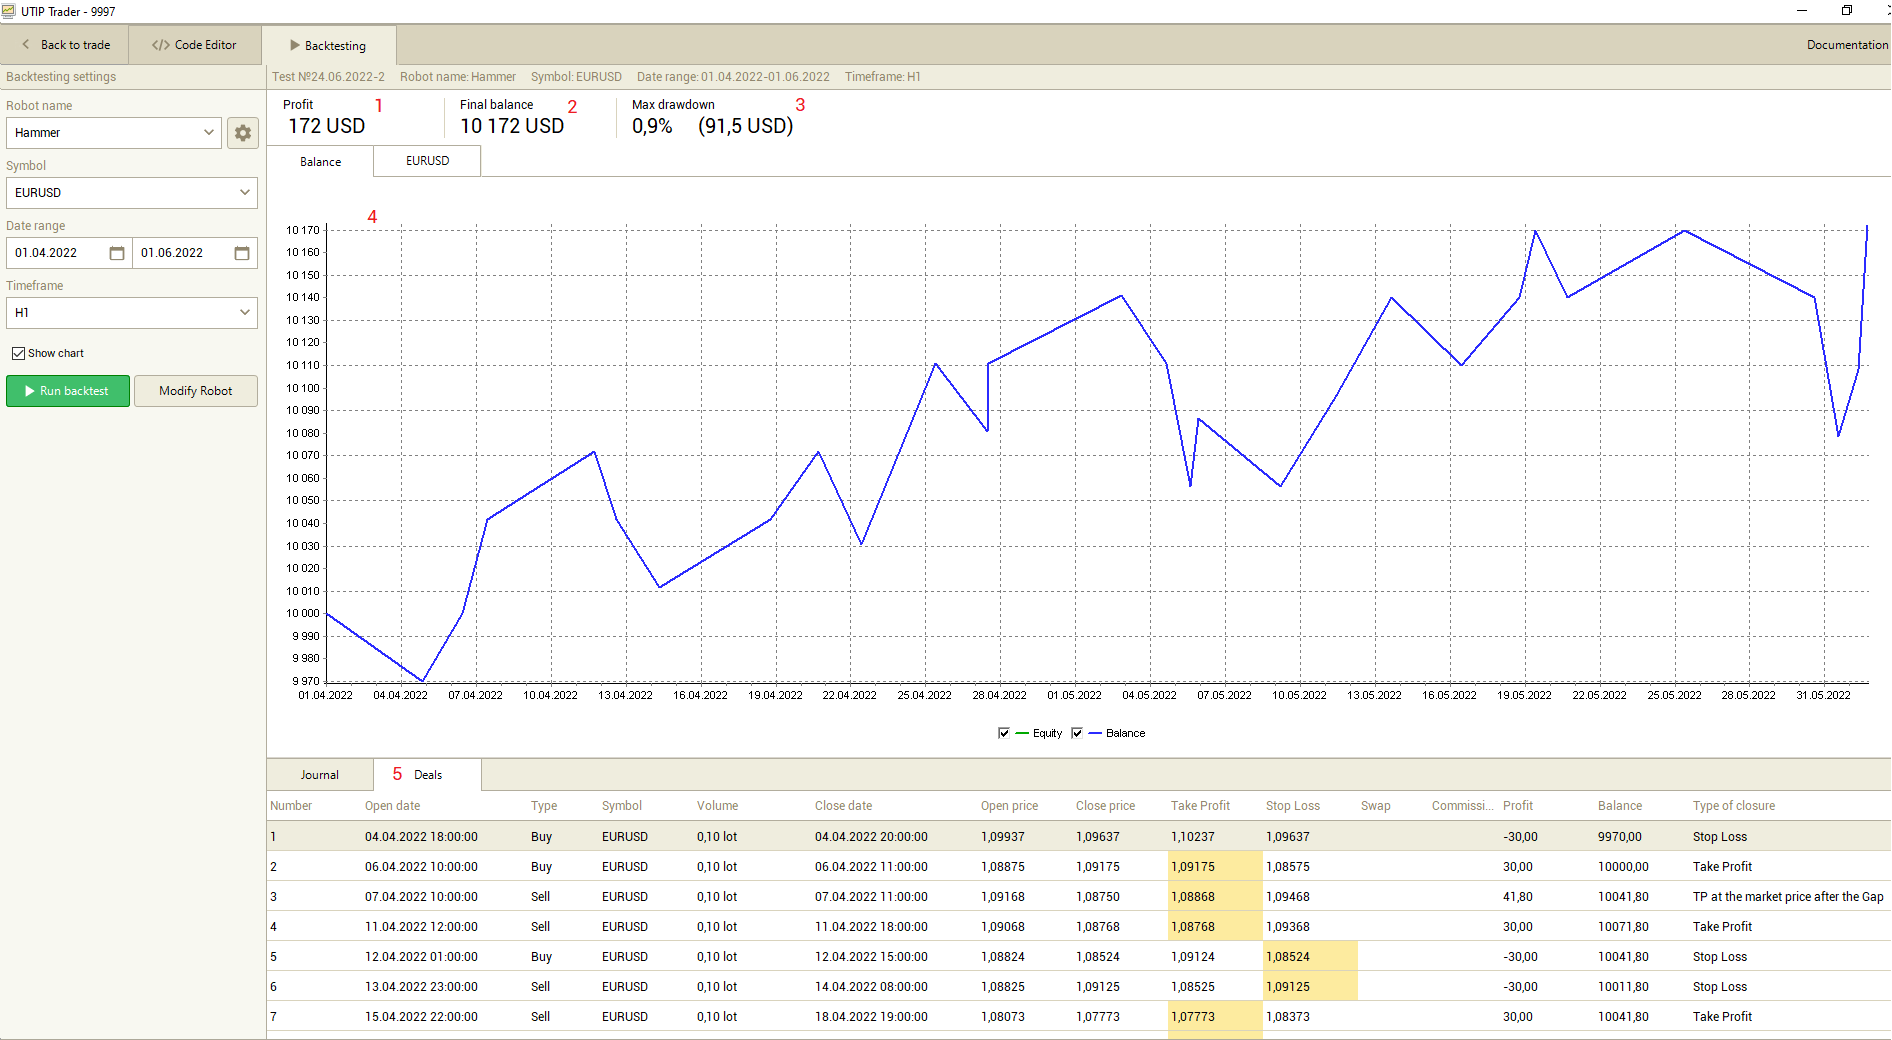
Task: Toggle the Equity line checkbox
Action: pos(1004,733)
